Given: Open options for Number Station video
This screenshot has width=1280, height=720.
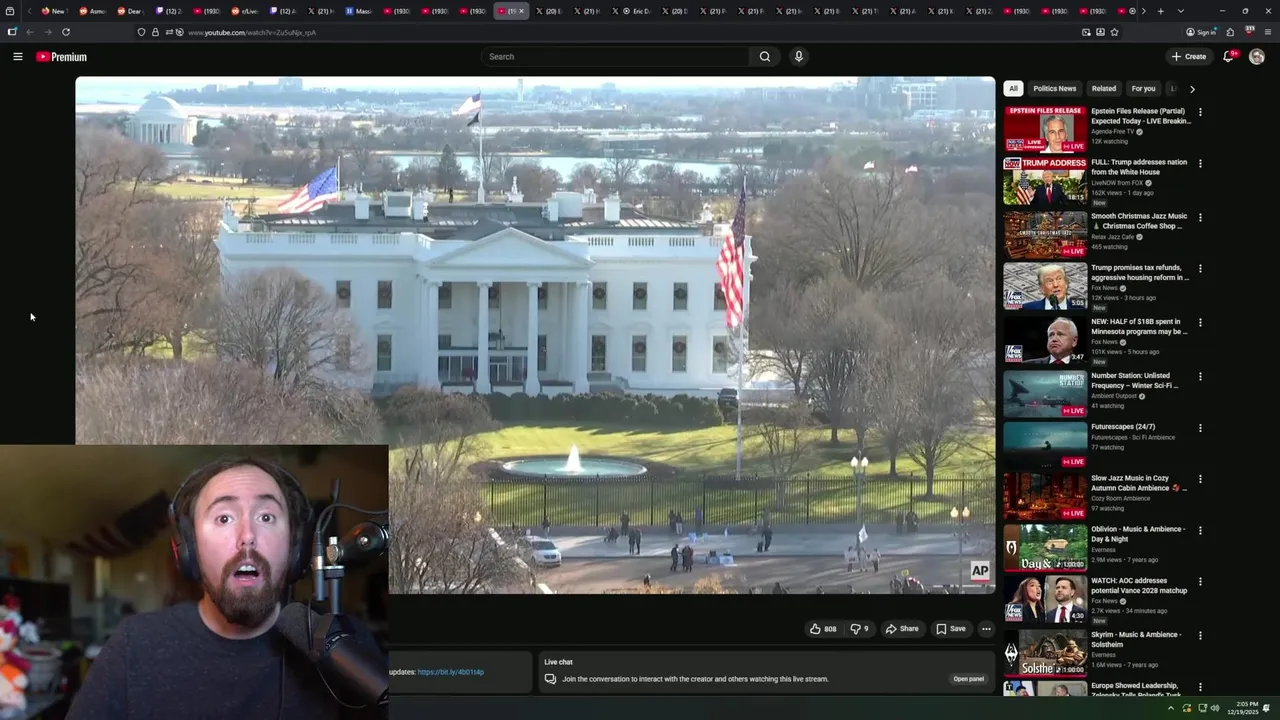Looking at the screenshot, I should pyautogui.click(x=1200, y=377).
